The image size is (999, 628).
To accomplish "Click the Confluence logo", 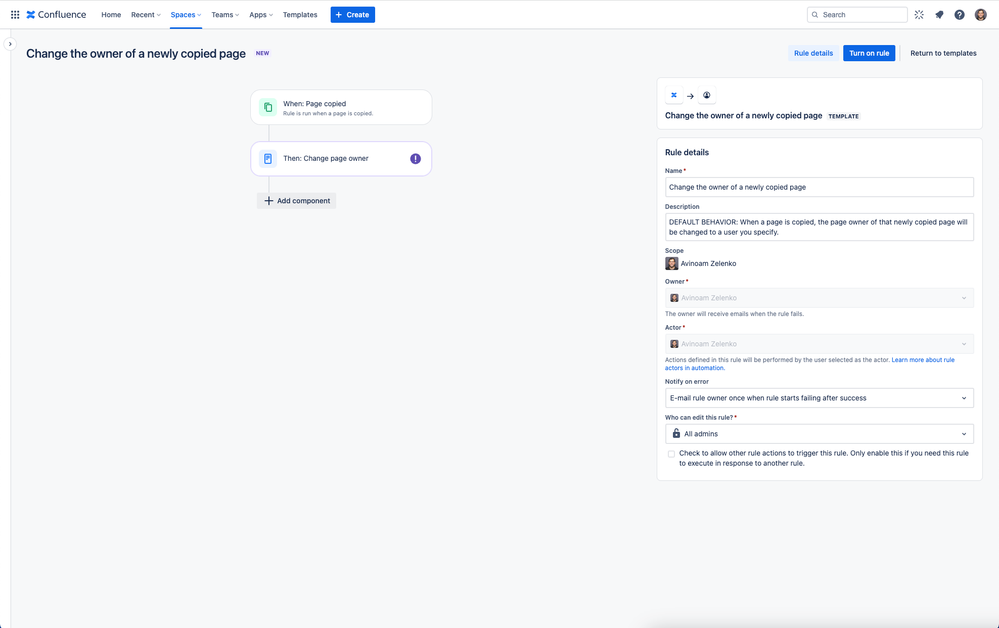I will tap(56, 15).
